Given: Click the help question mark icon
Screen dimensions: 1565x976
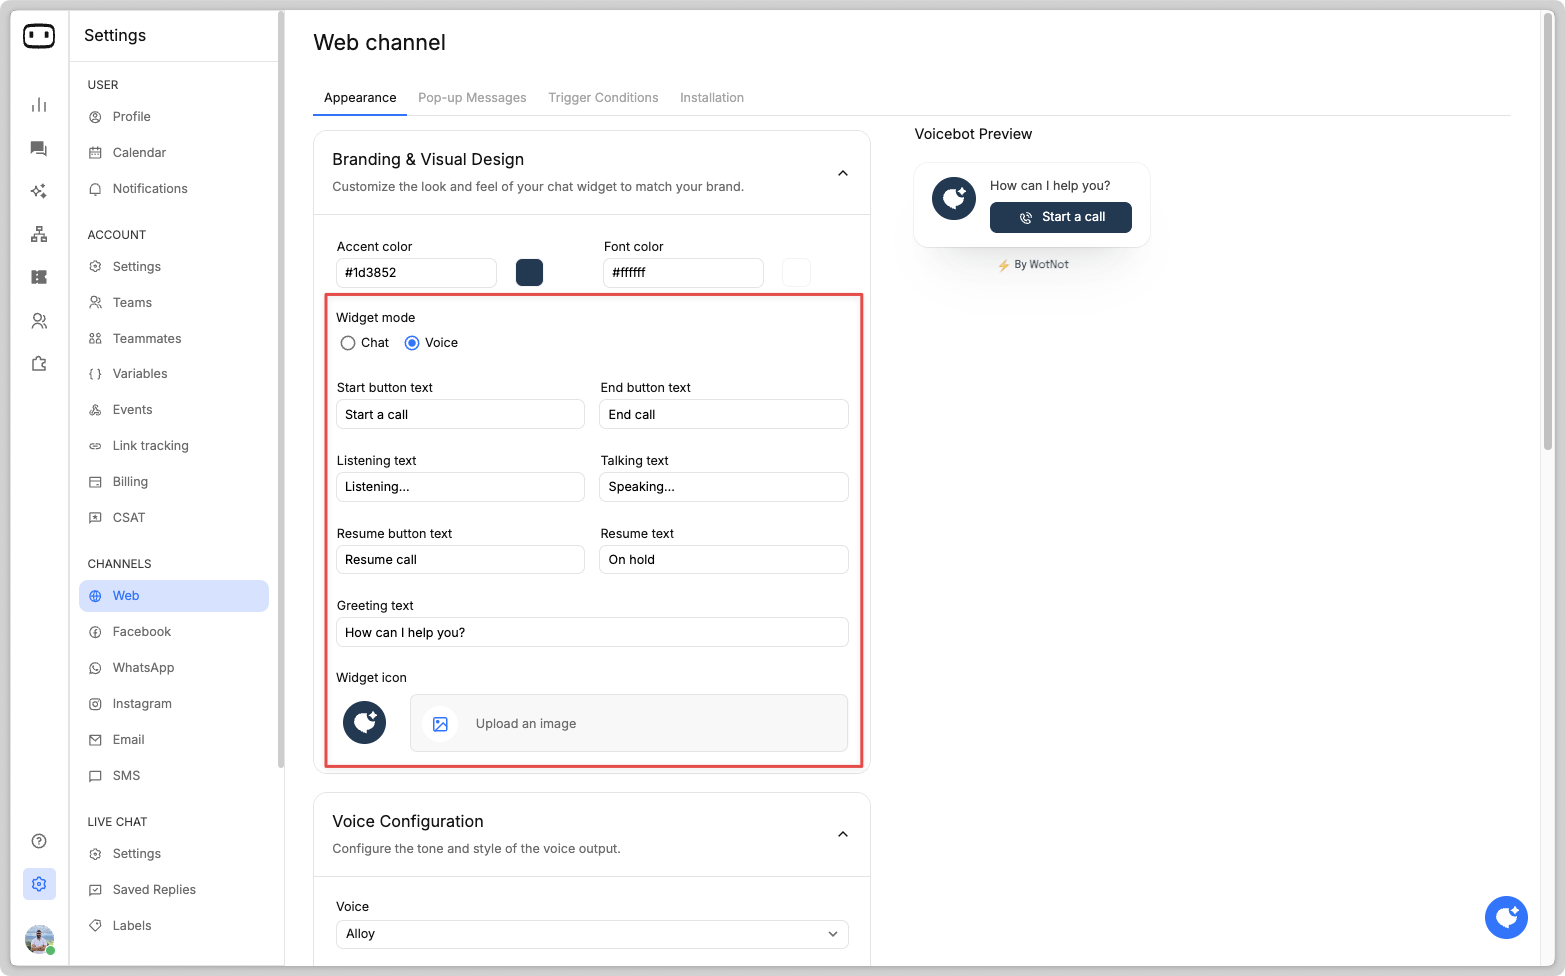Looking at the screenshot, I should click(x=39, y=841).
